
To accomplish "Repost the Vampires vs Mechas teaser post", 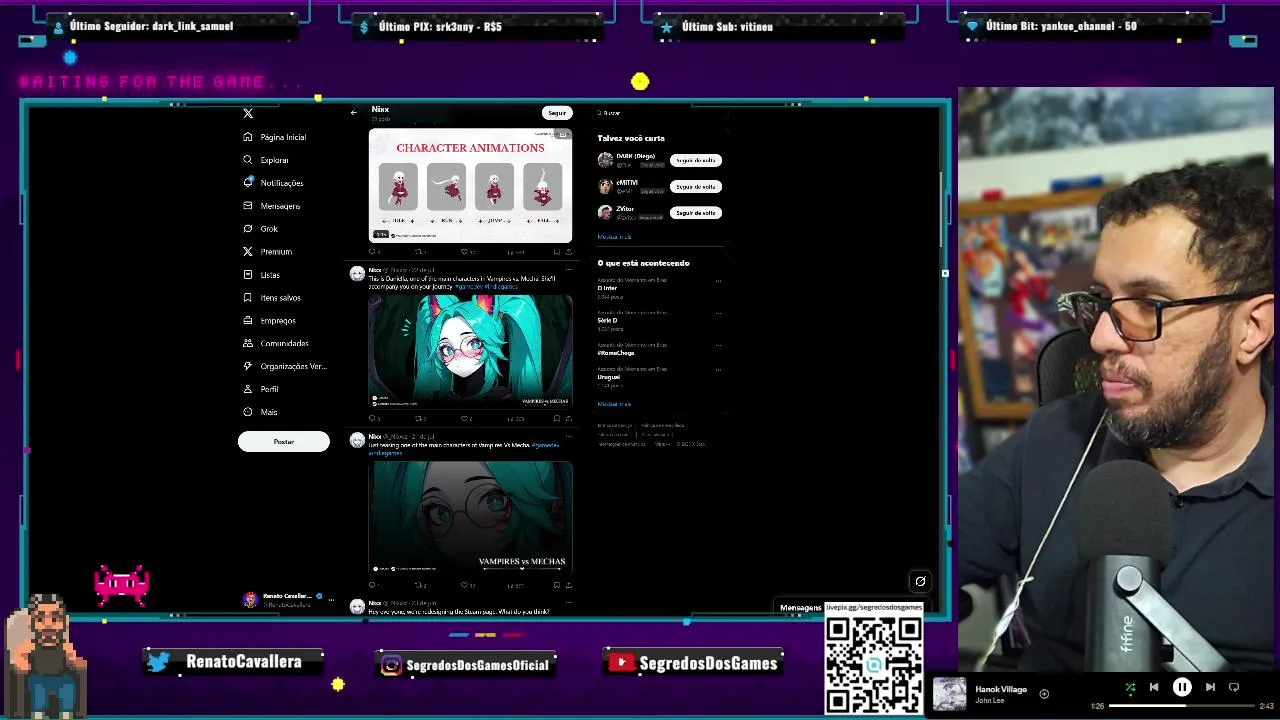I will [419, 585].
